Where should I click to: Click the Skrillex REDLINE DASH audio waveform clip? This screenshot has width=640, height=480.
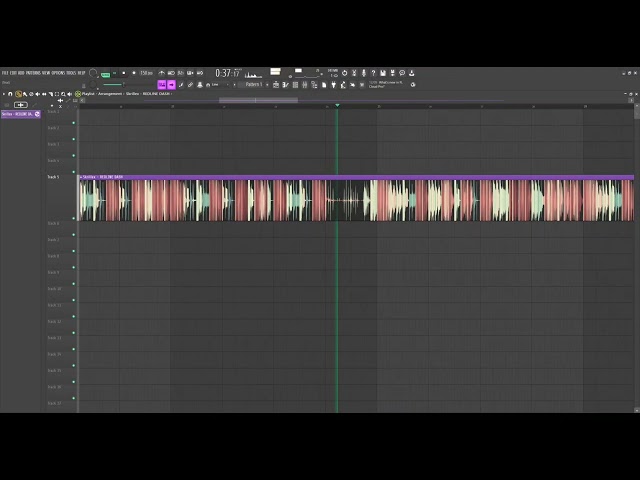point(356,200)
